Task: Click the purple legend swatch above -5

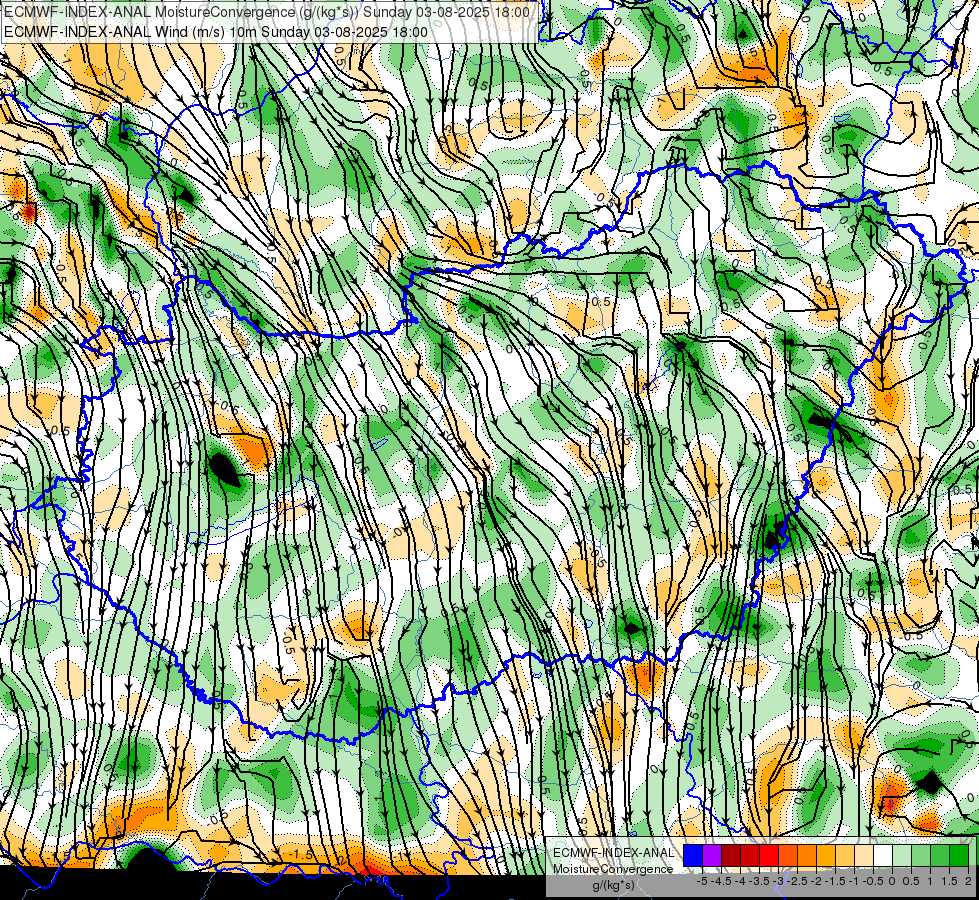Action: (x=712, y=856)
